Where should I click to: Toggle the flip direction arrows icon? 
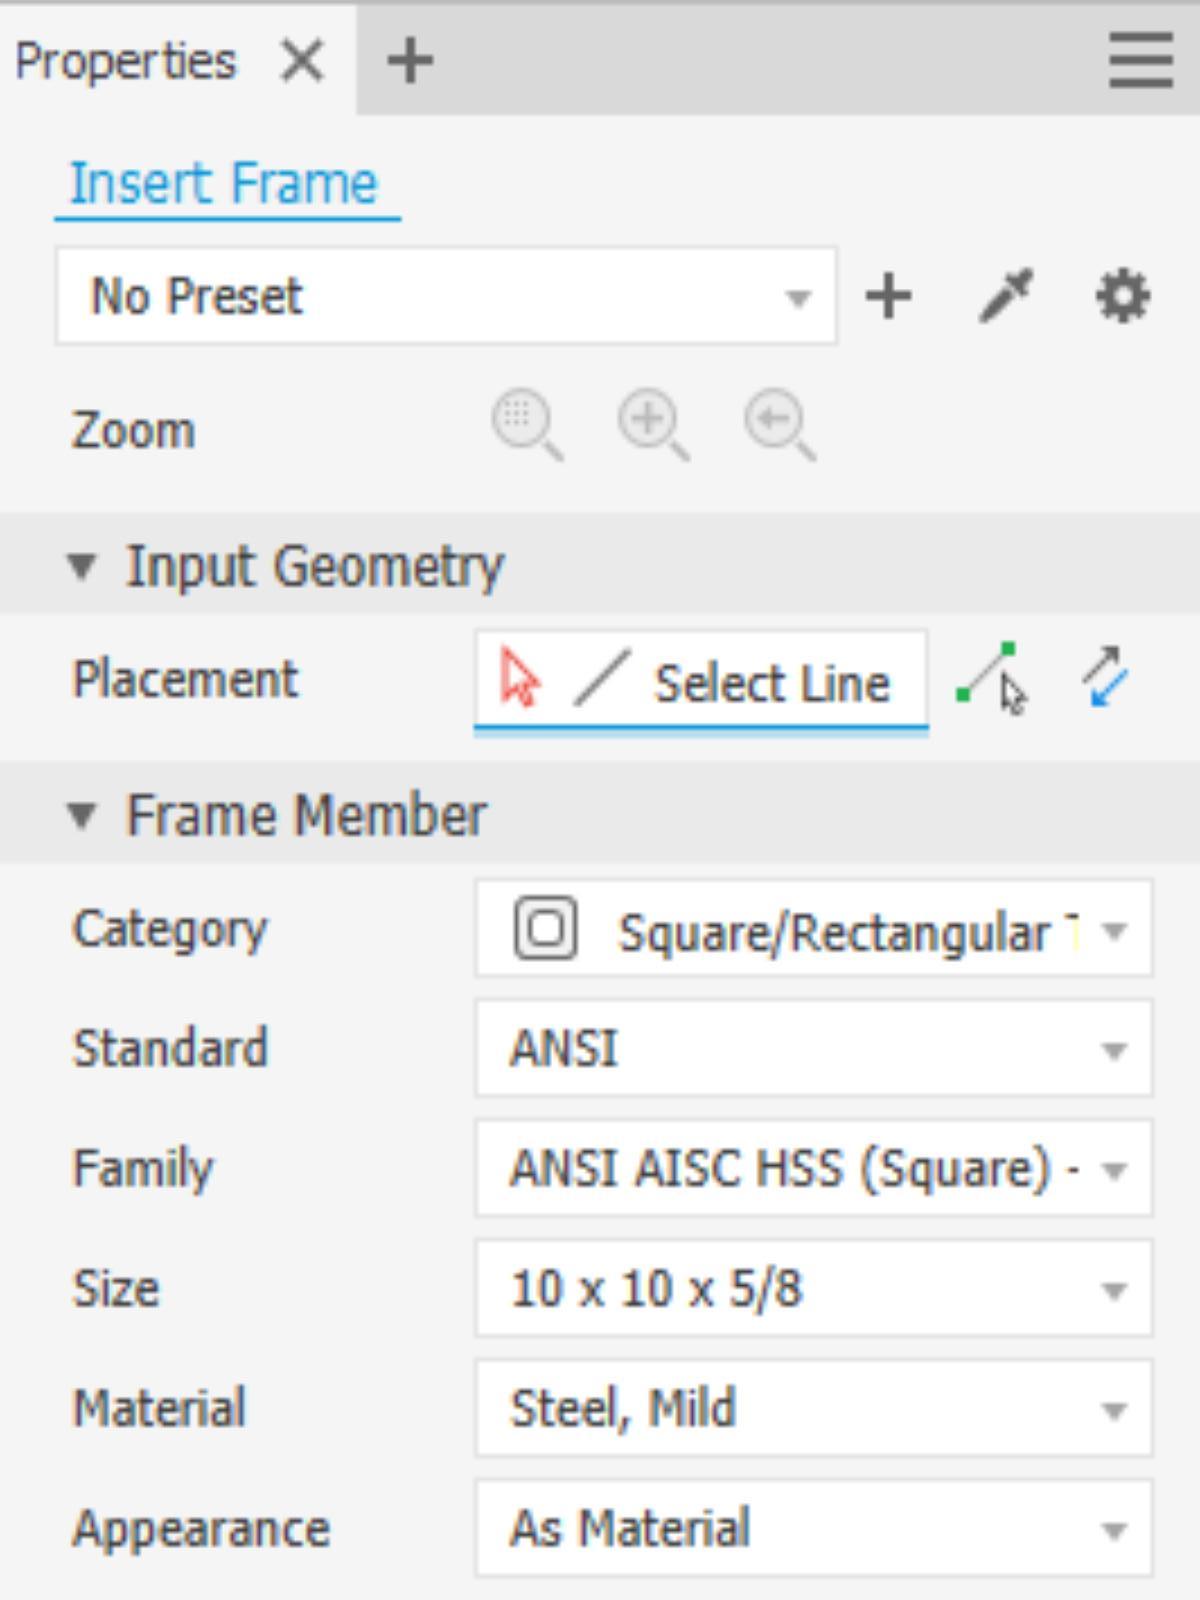coord(1105,678)
